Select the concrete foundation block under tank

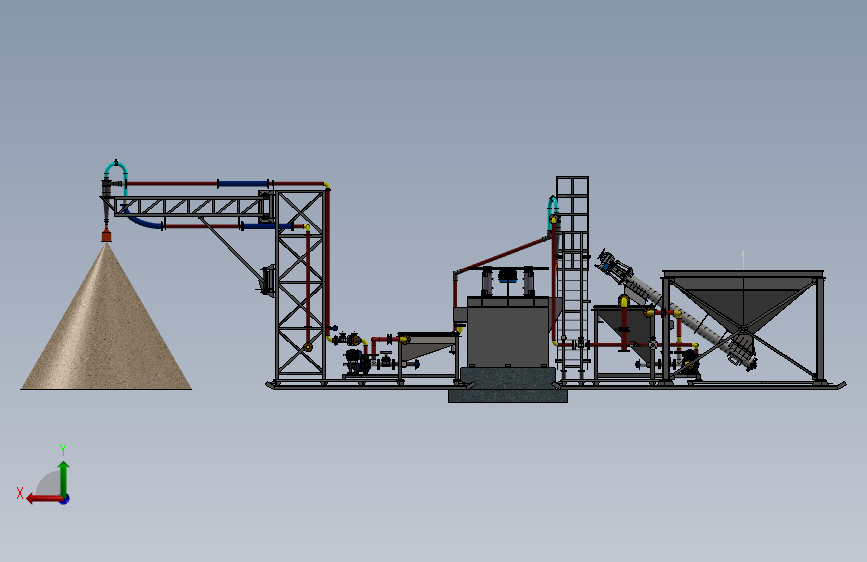[508, 385]
